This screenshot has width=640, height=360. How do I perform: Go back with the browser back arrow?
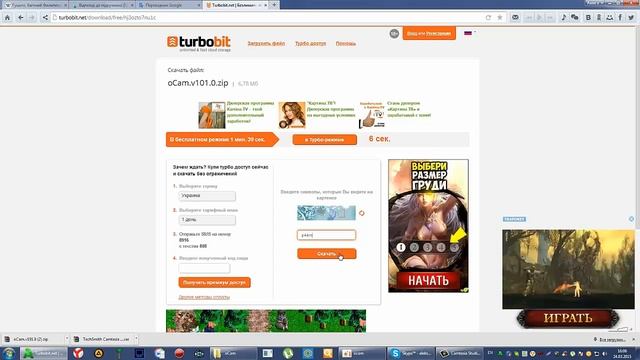20,18
